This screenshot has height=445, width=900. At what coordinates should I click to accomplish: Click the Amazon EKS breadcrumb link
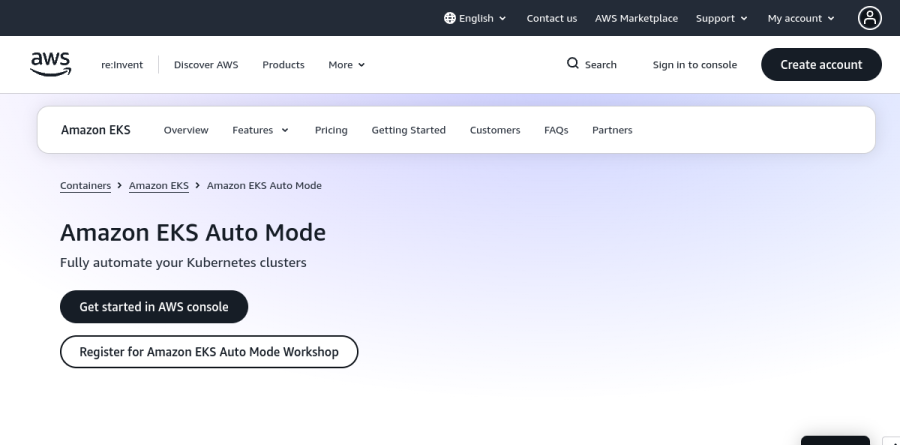[x=158, y=185]
